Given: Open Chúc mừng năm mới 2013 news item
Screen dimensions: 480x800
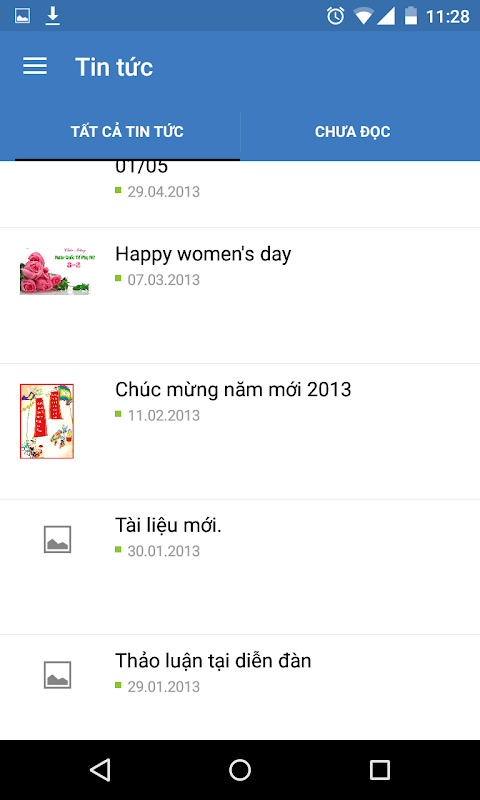Looking at the screenshot, I should (x=240, y=432).
